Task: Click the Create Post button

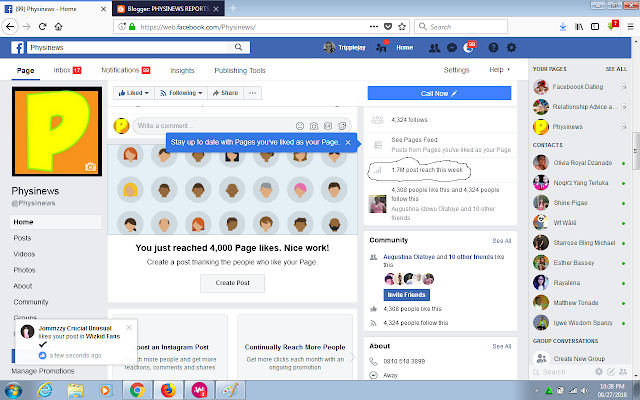Action: pos(232,283)
